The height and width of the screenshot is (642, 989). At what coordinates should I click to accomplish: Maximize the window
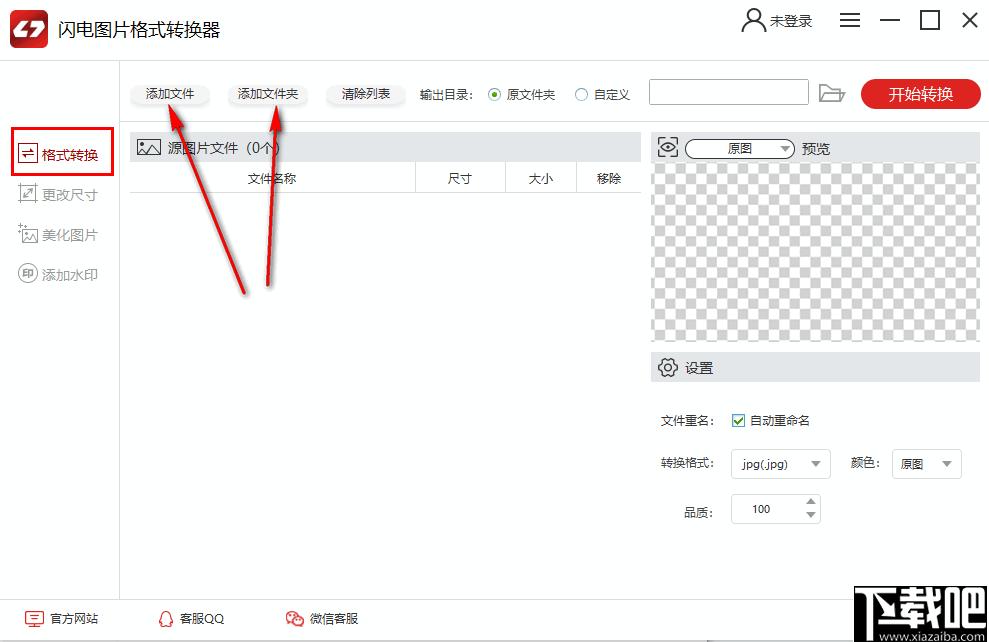click(x=930, y=20)
